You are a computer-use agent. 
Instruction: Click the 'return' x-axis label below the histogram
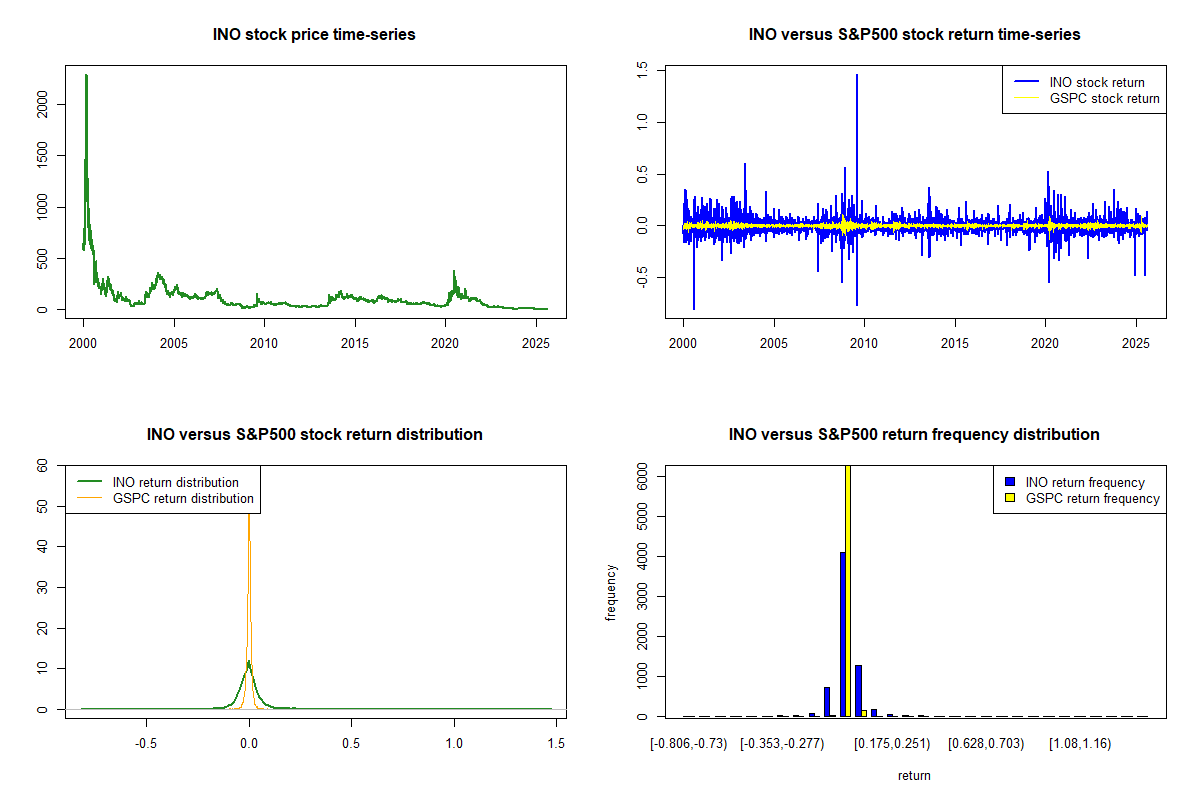[x=914, y=775]
